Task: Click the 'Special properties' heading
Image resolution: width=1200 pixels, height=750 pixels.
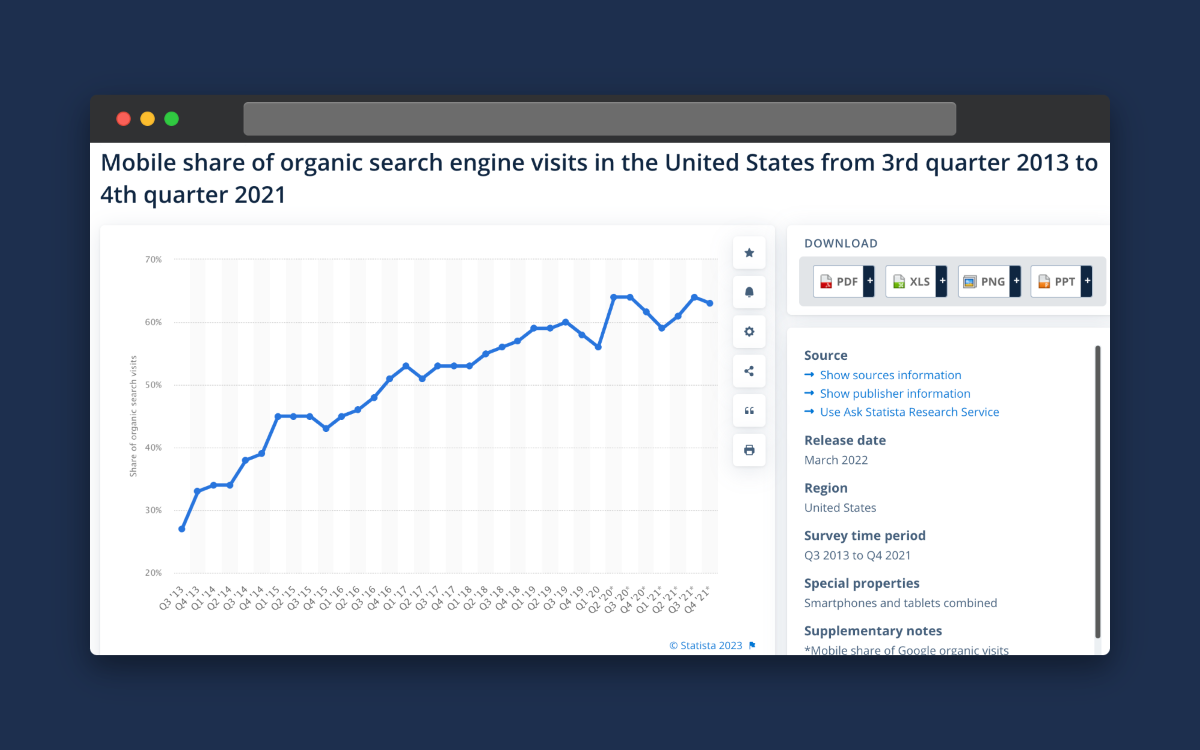Action: tap(862, 583)
